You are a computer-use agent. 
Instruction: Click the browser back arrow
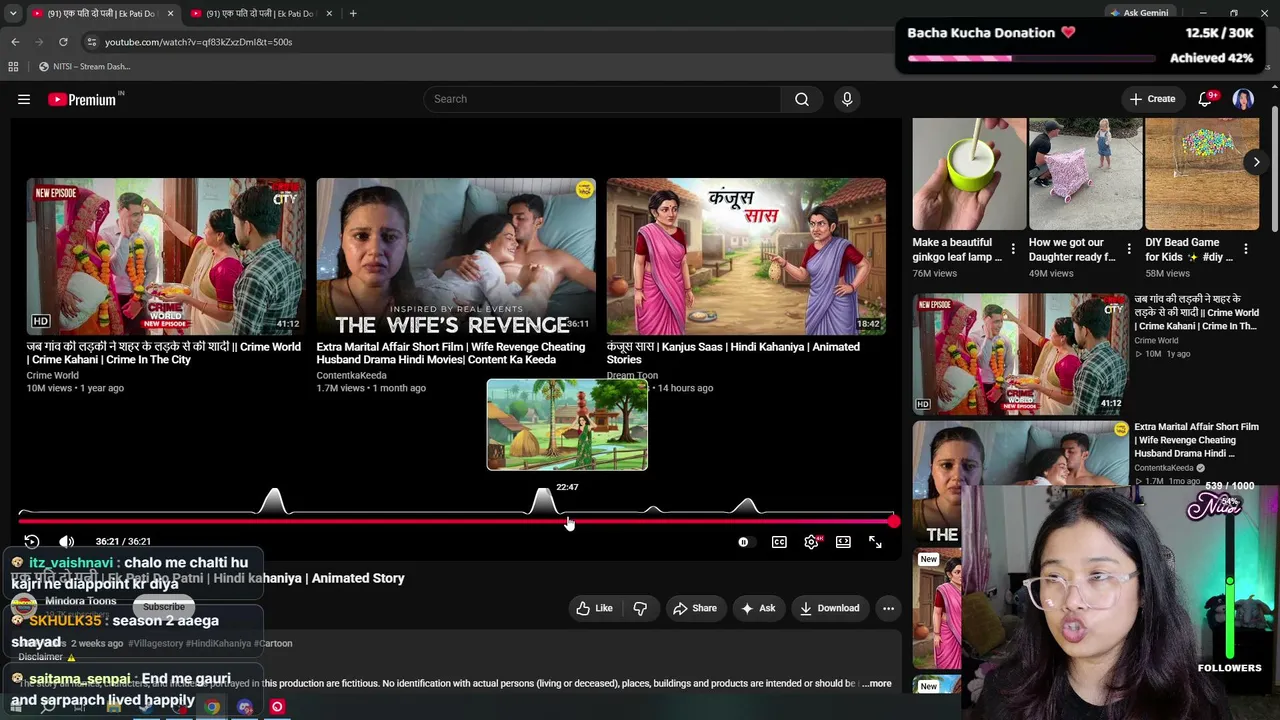pos(15,42)
